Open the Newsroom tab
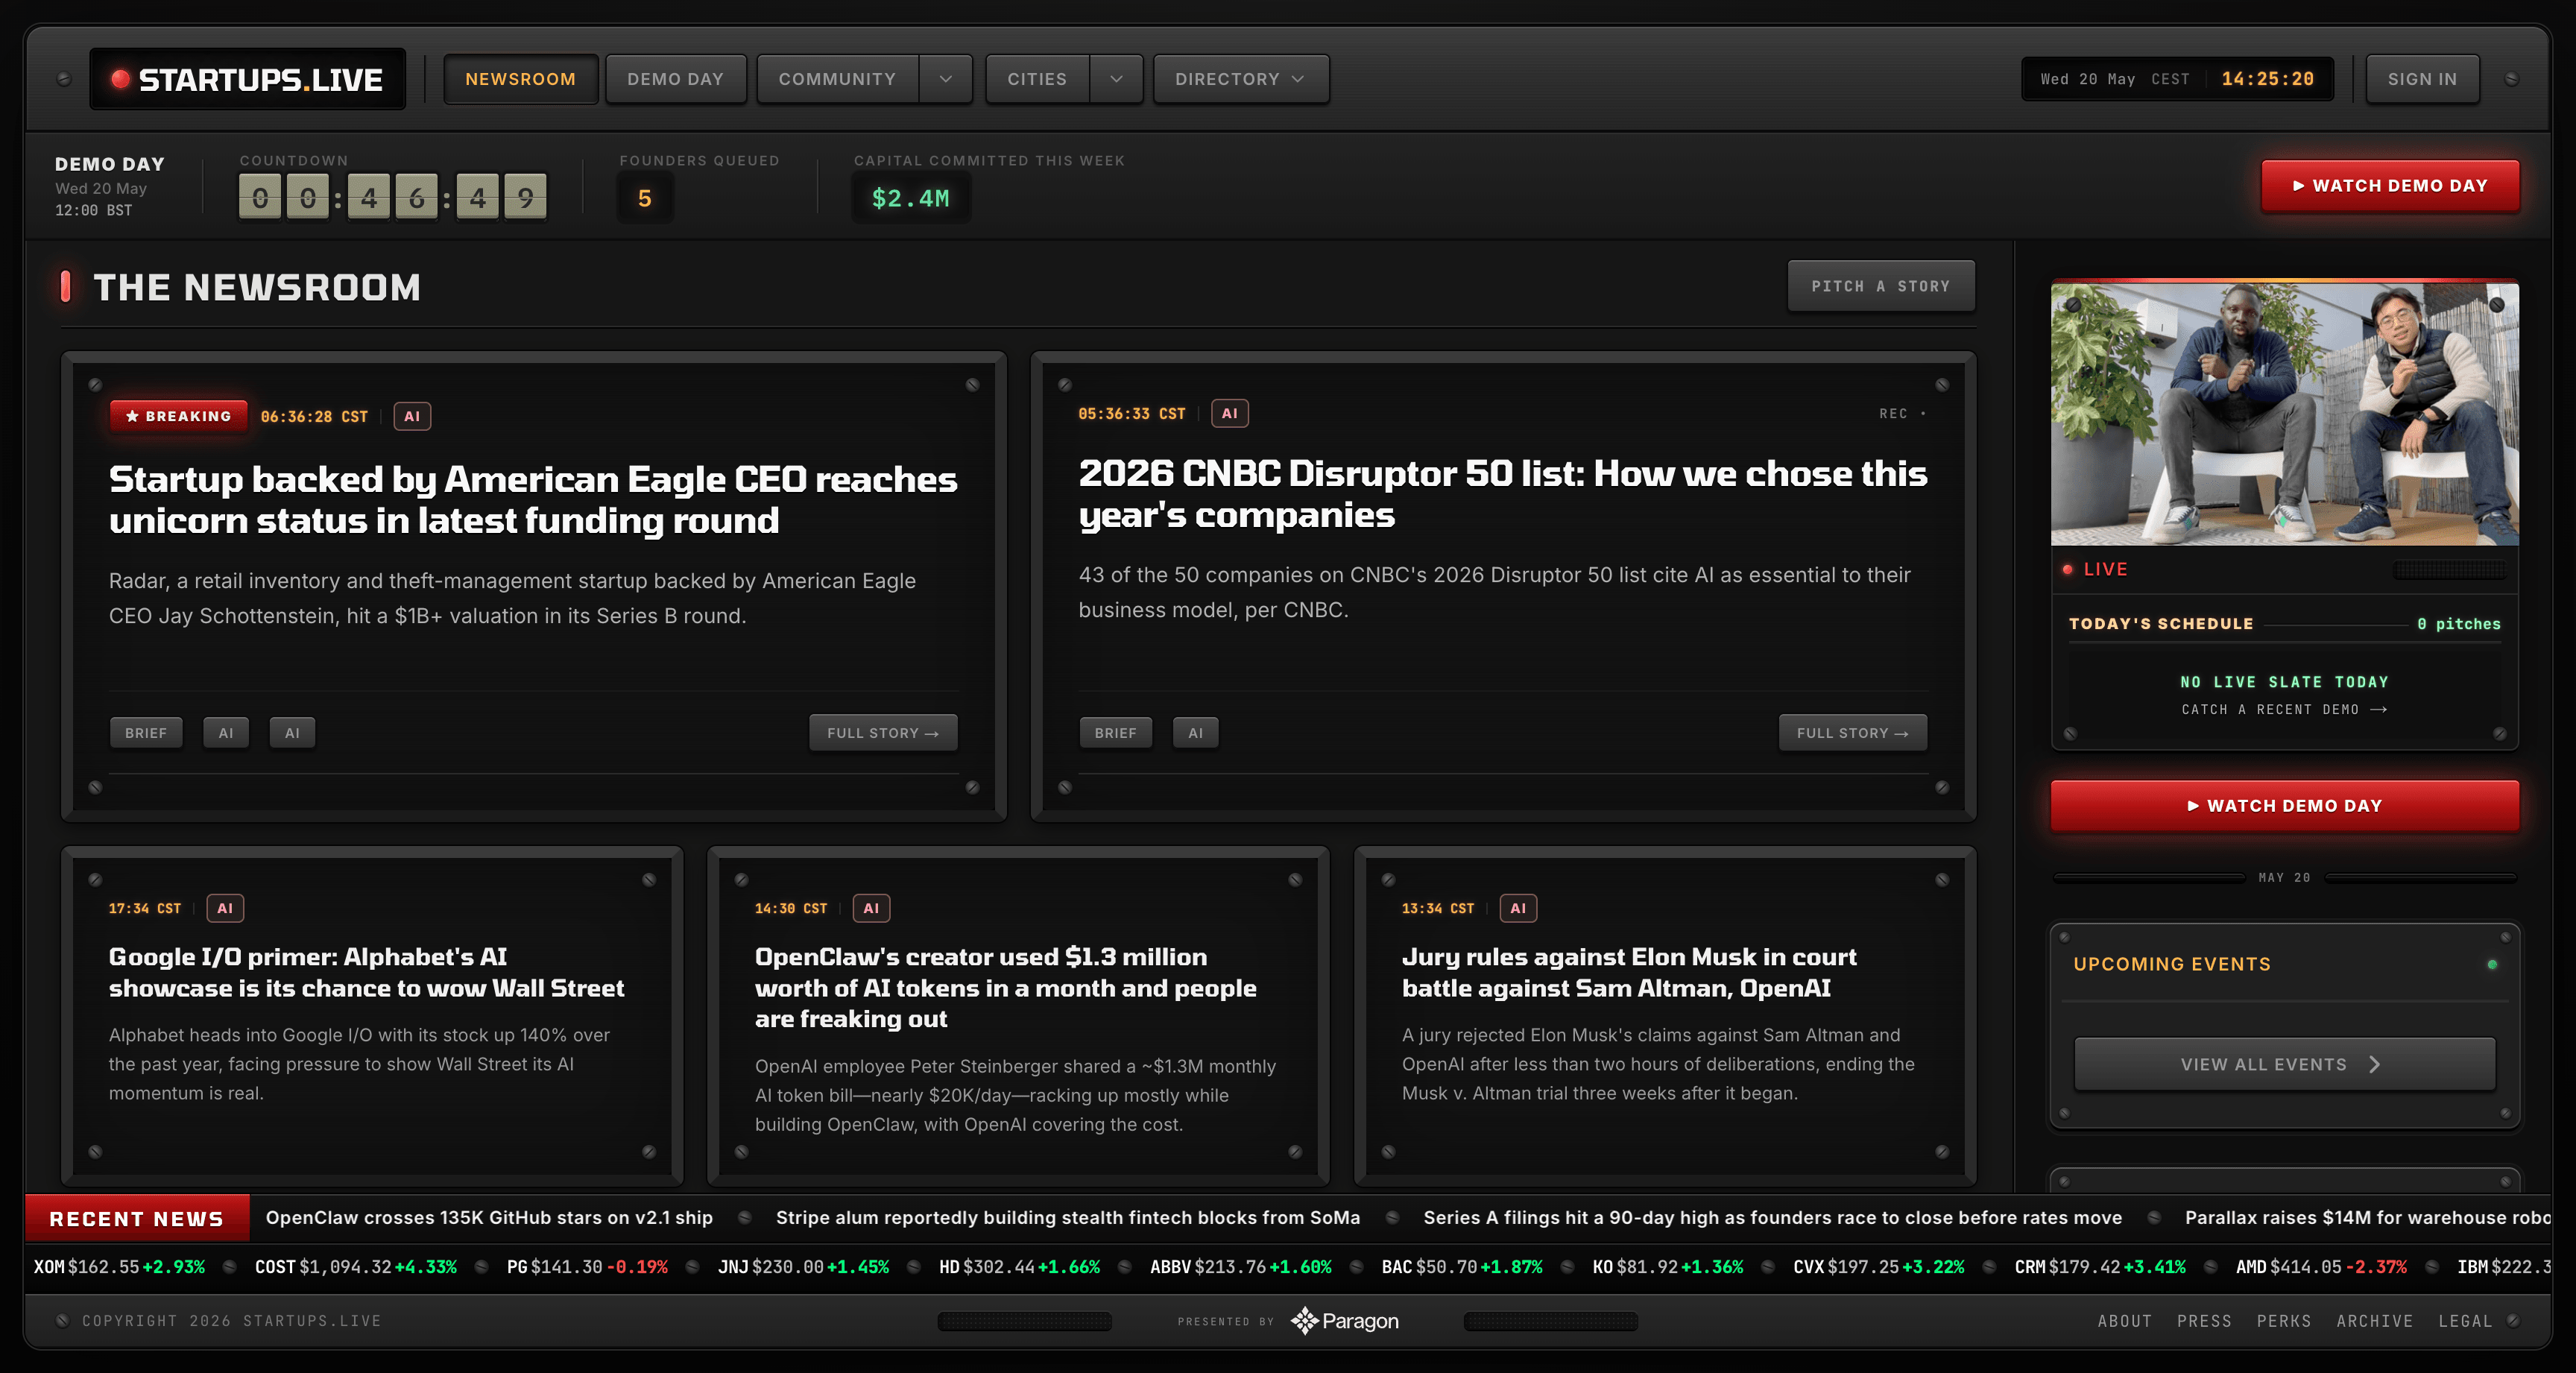 [x=520, y=79]
